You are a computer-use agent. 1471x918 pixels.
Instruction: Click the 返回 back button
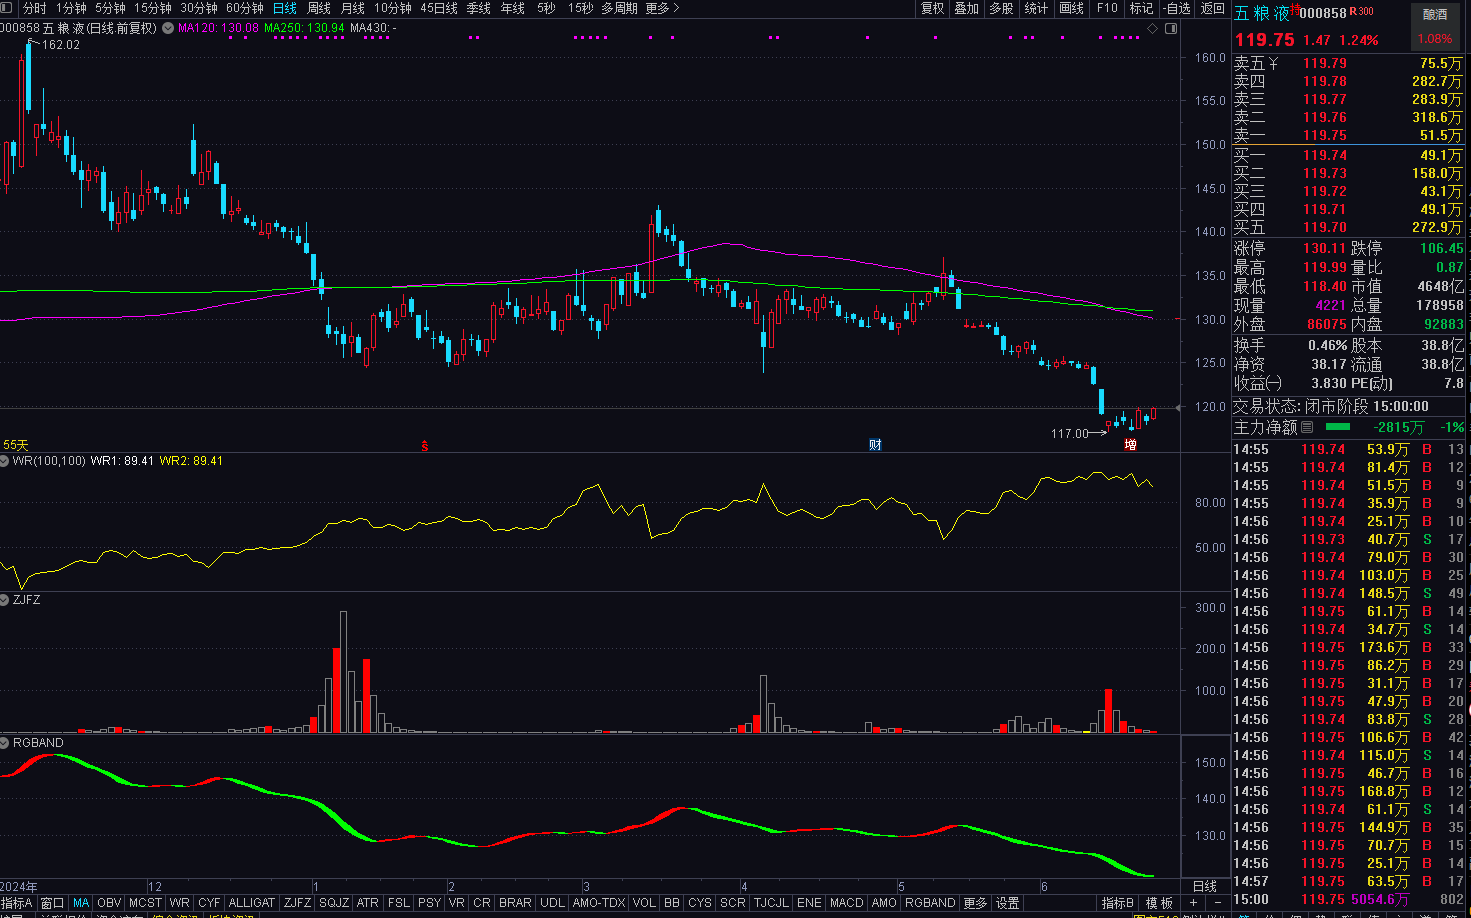(1213, 8)
